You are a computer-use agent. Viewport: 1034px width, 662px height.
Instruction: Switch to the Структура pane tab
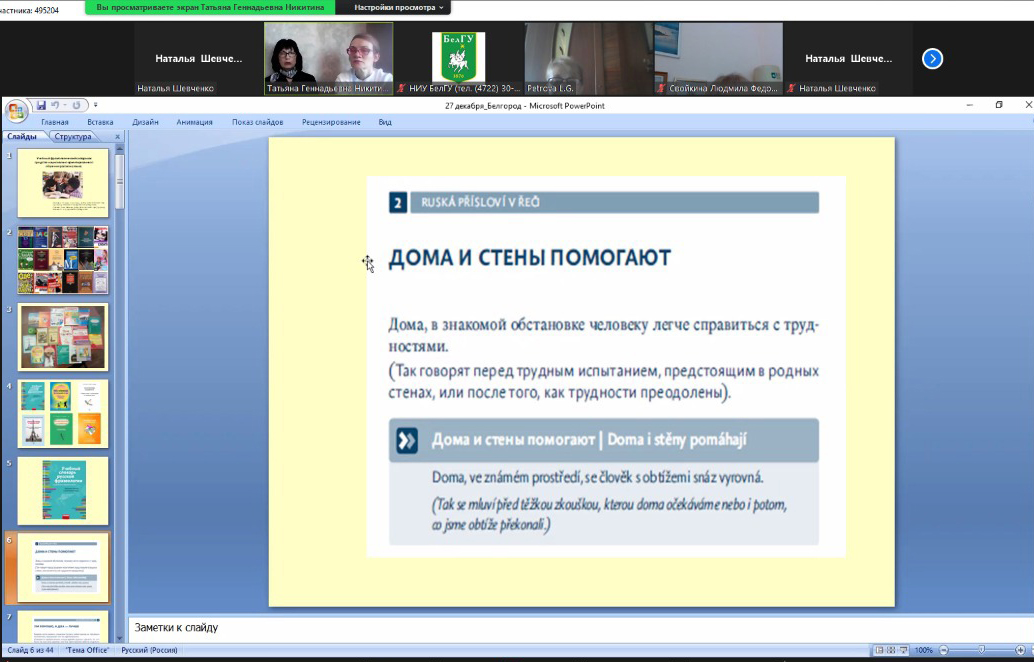(x=73, y=137)
